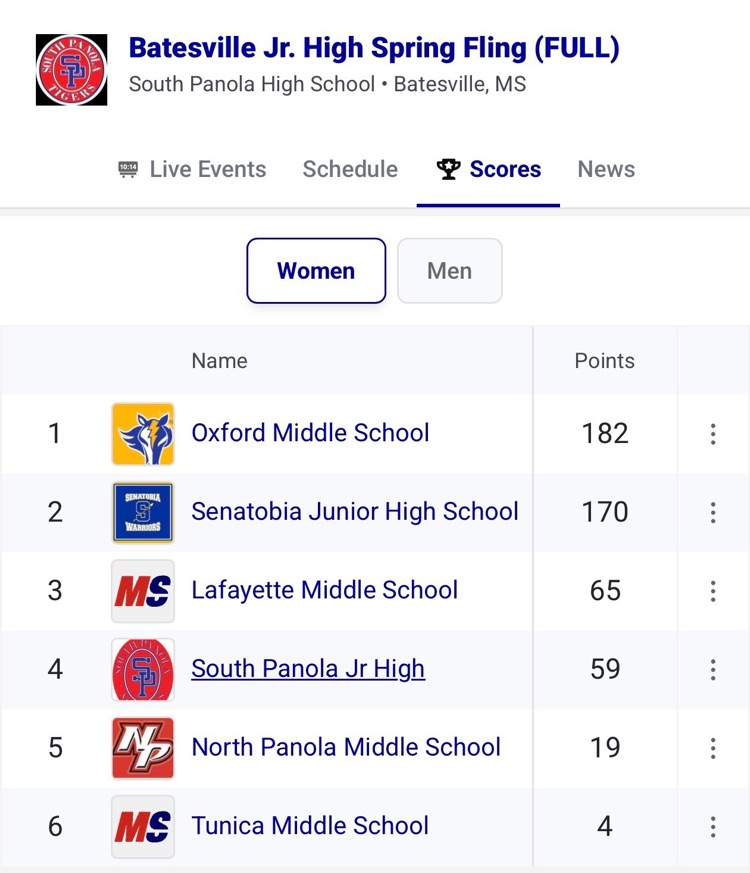Viewport: 750px width, 873px height.
Task: Switch scores to Men
Action: pos(449,271)
